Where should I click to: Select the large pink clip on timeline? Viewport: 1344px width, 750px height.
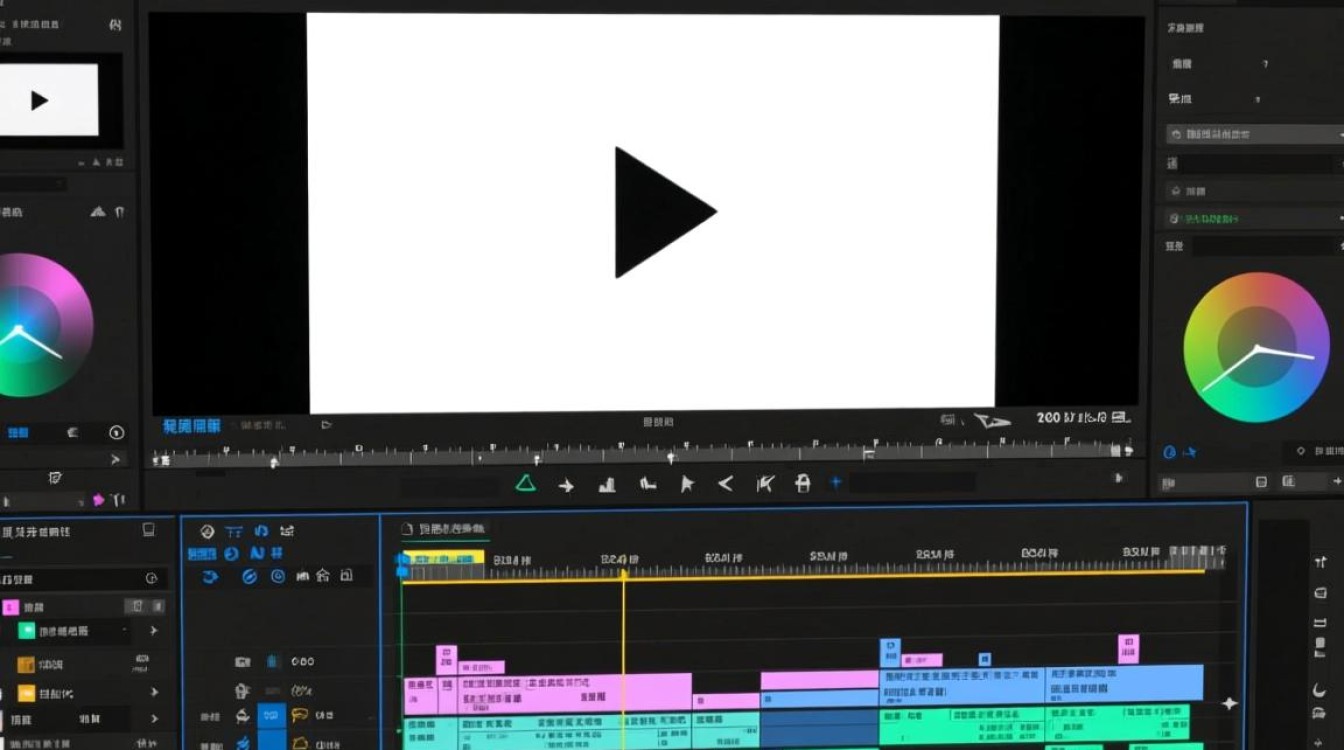click(x=575, y=692)
